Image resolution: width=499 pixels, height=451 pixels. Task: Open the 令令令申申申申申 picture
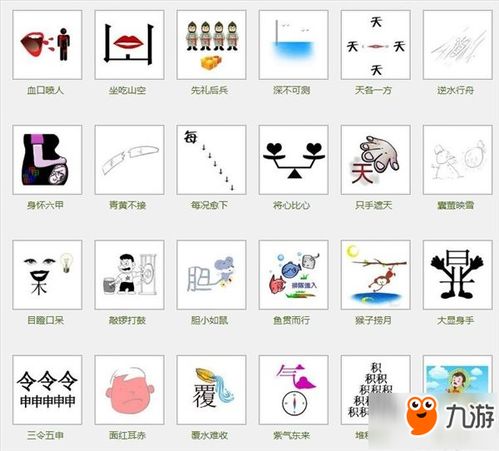[47, 390]
